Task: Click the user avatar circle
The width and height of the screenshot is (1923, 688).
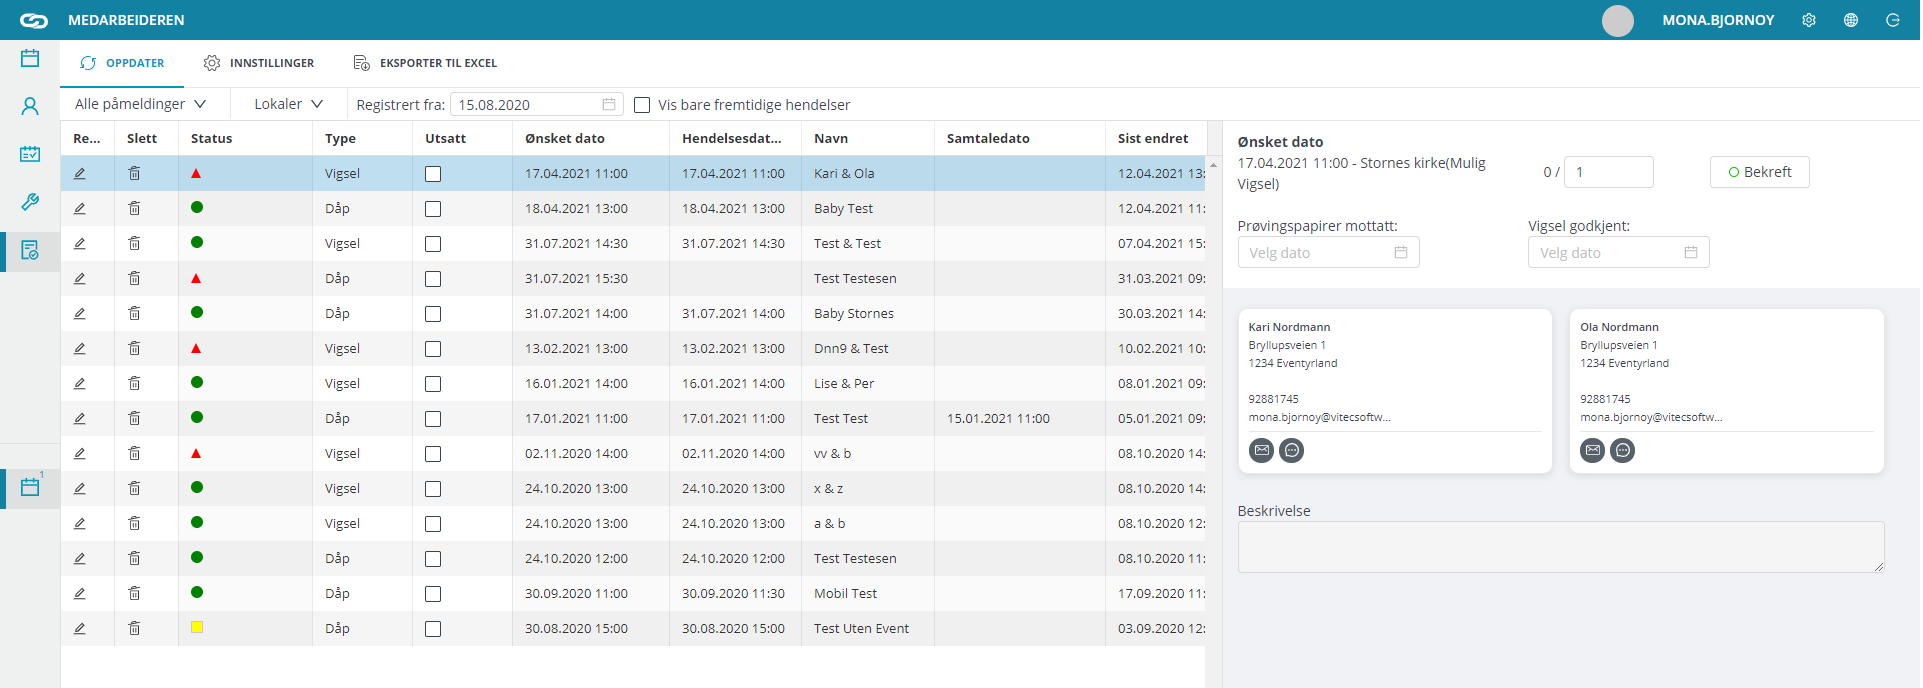Action: (1618, 20)
